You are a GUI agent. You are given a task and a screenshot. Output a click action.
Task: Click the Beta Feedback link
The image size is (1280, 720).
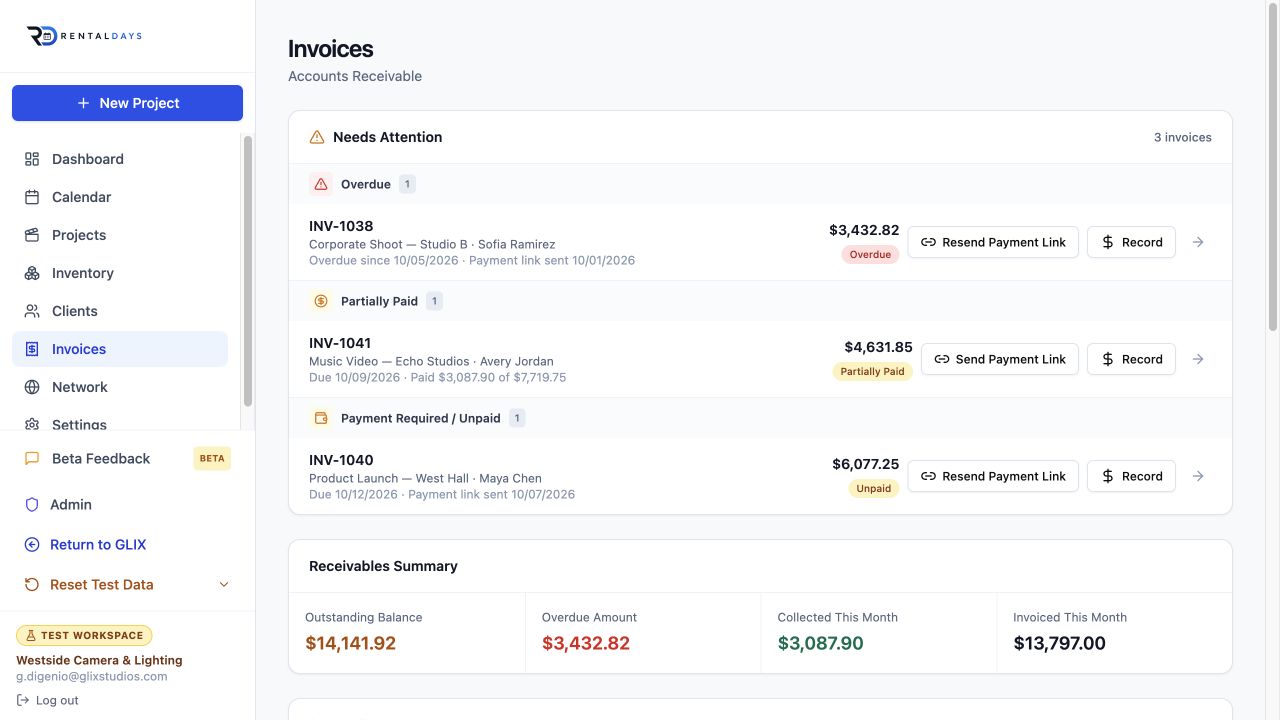[127, 458]
